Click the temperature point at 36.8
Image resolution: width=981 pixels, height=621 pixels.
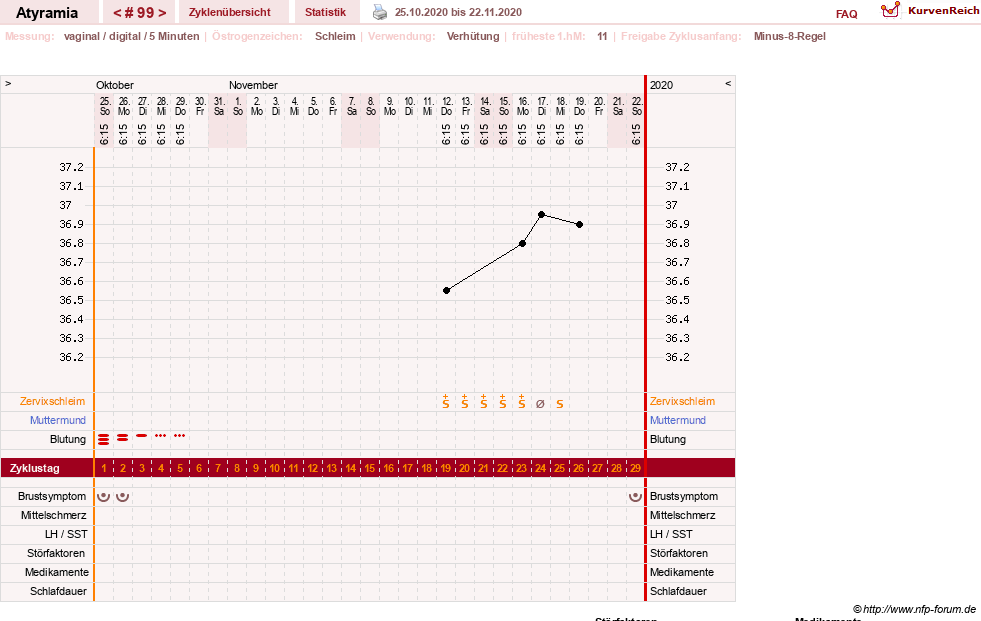(522, 243)
